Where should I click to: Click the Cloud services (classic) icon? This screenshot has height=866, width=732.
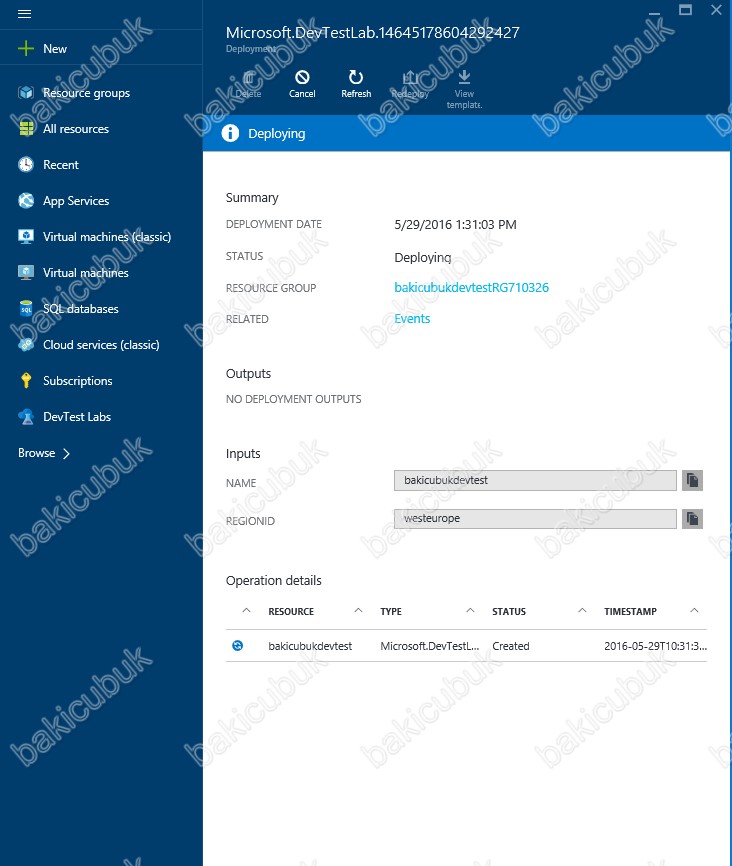[26, 345]
